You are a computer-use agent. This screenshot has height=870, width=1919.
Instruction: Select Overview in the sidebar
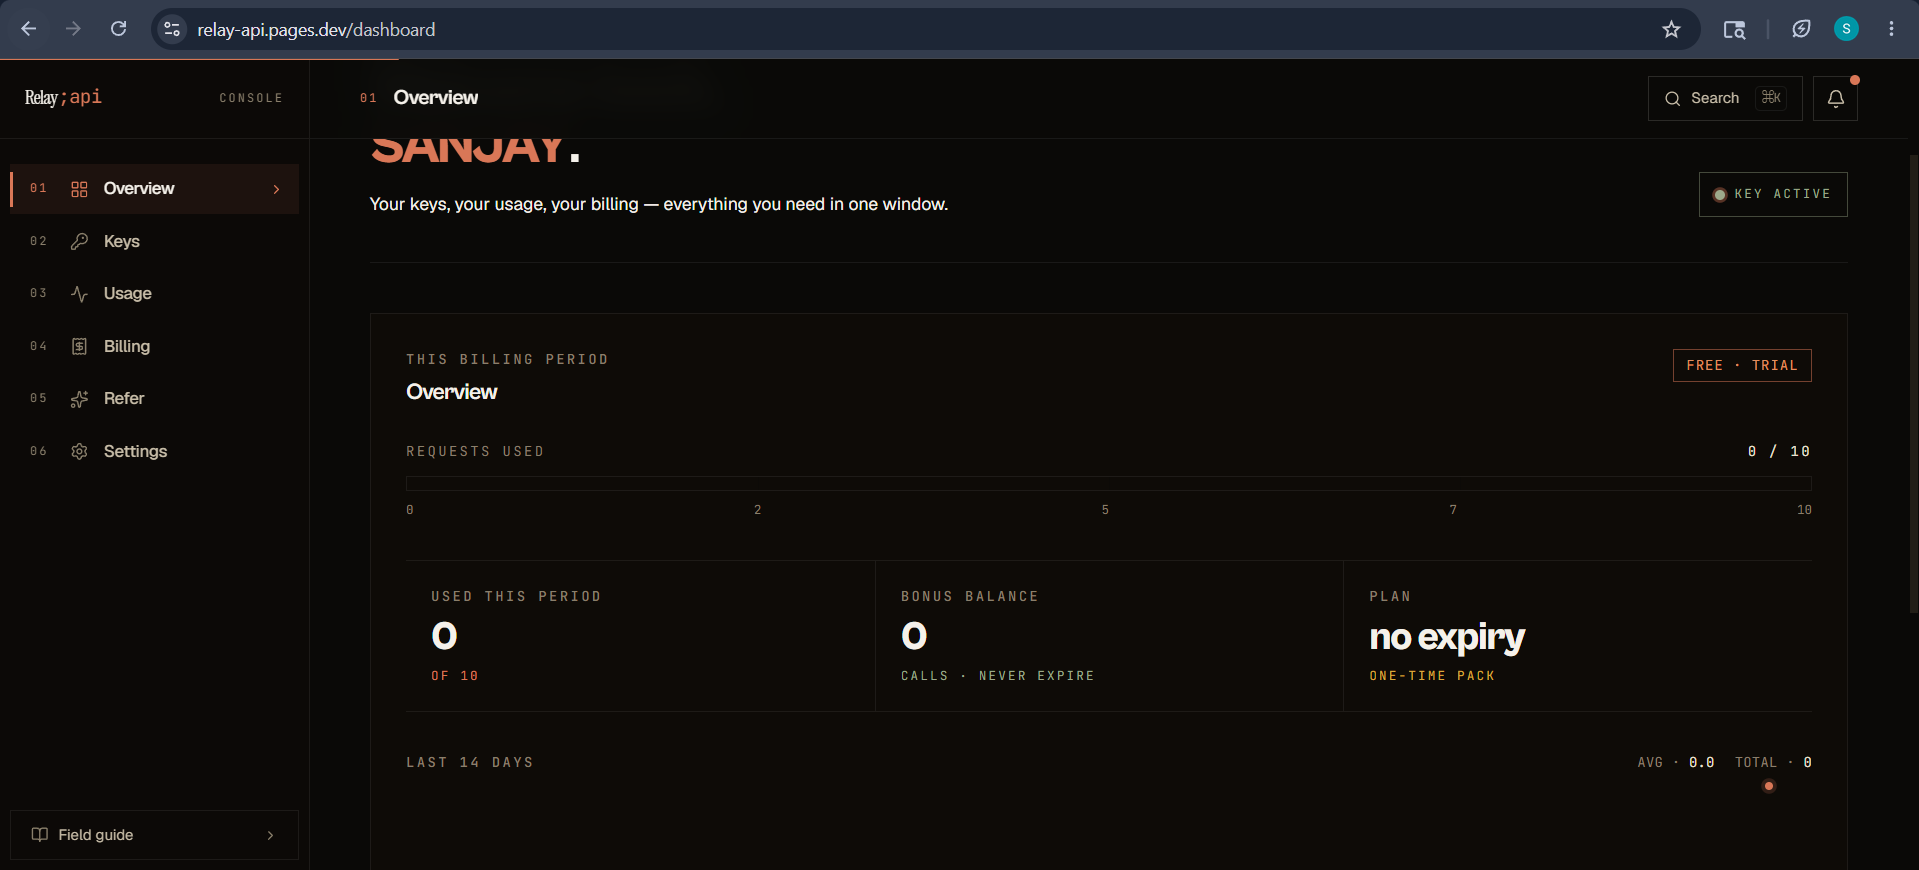[154, 189]
